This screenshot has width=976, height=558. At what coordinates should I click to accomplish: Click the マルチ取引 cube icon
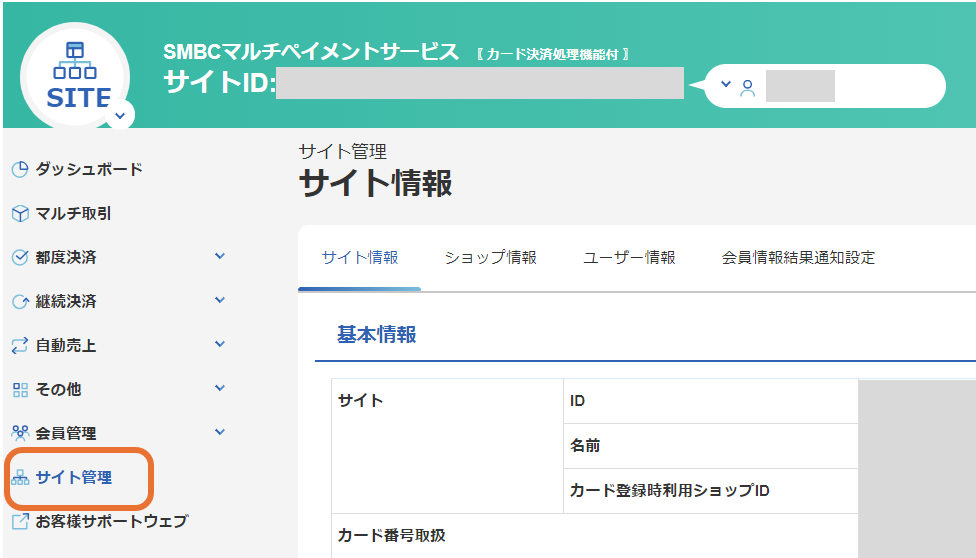click(20, 214)
